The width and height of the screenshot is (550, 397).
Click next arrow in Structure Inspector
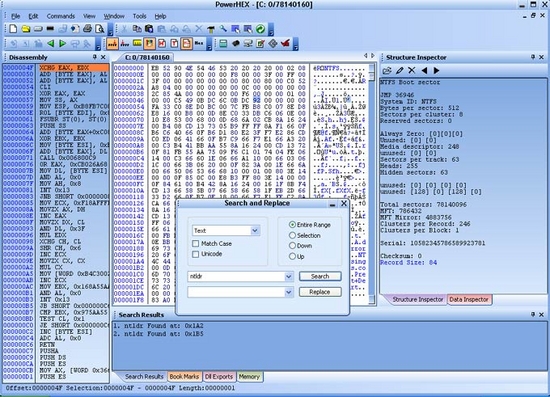click(x=436, y=70)
